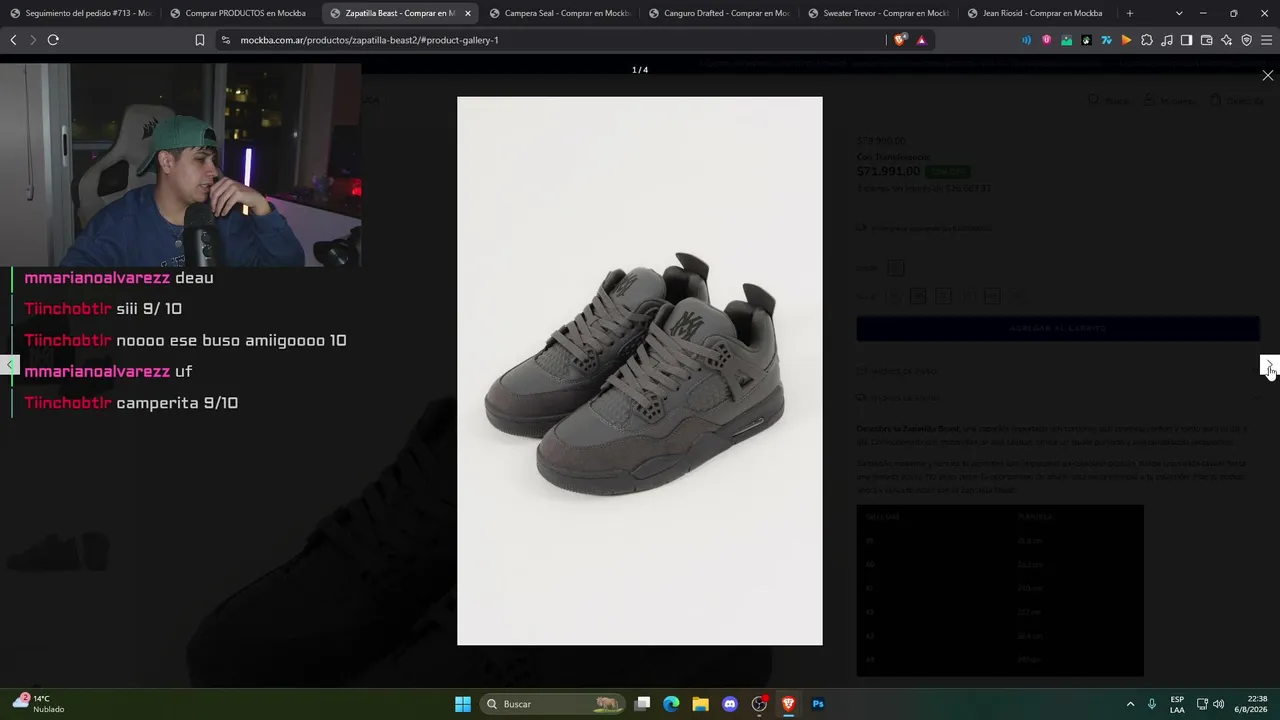The image size is (1280, 720).
Task: Go forward in browser history
Action: 32,40
